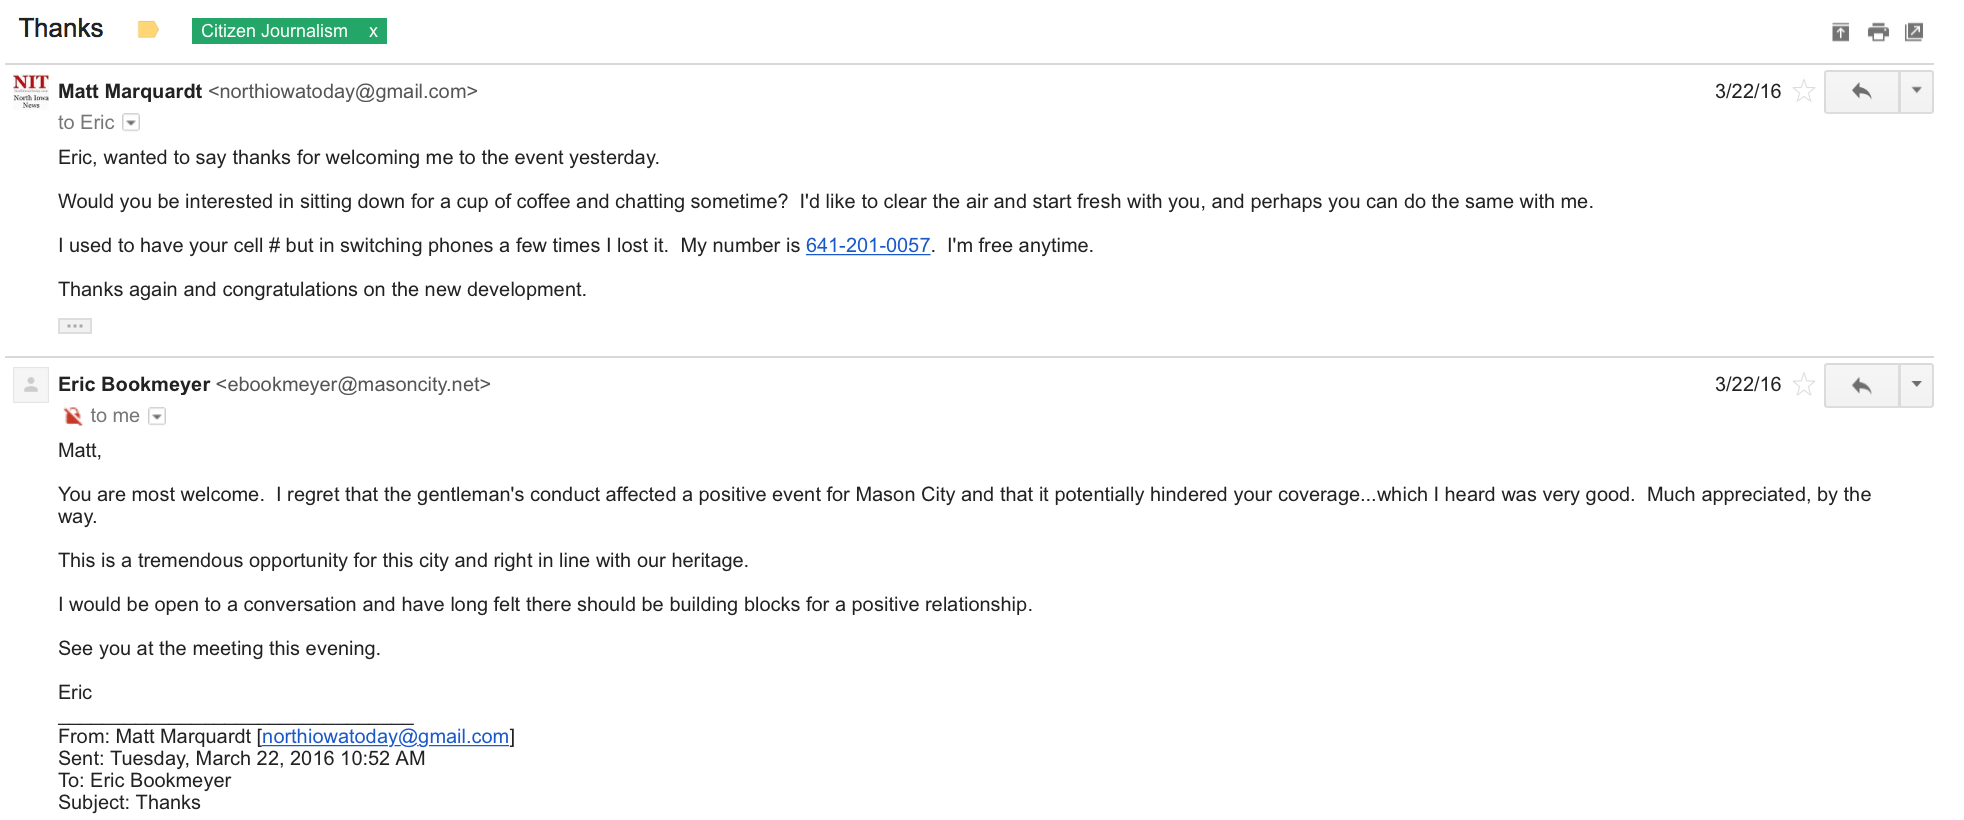This screenshot has height=820, width=1964.
Task: Open conversation in new window
Action: pyautogui.click(x=1914, y=32)
